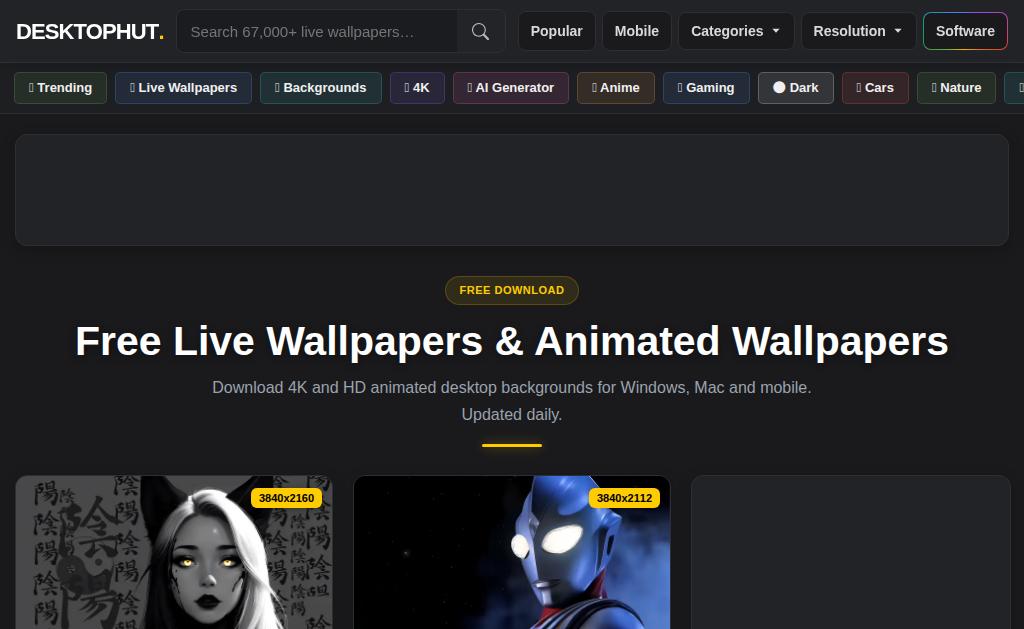Image resolution: width=1024 pixels, height=629 pixels.
Task: Open the Ultraman wallpaper thumbnail
Action: coord(512,552)
